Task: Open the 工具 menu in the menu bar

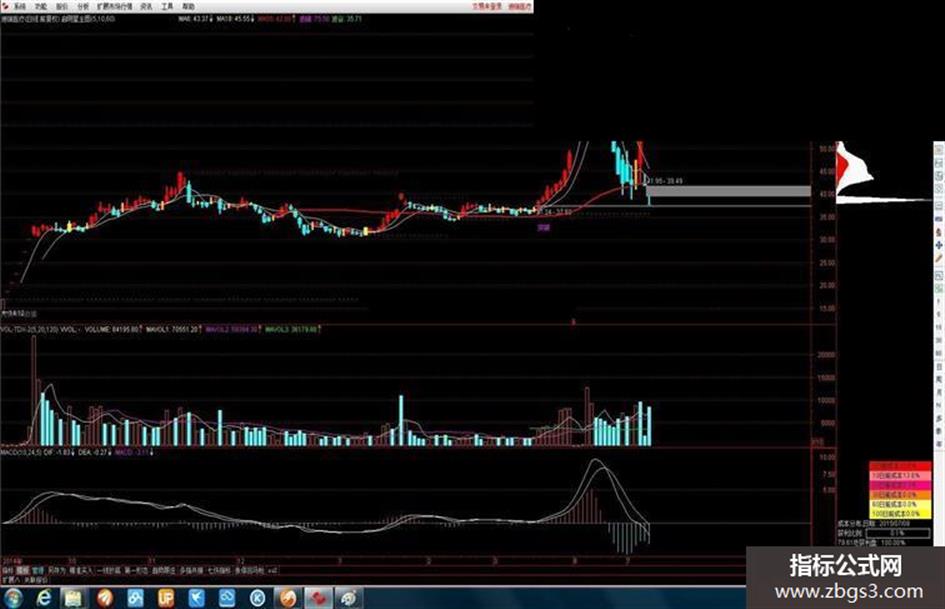Action: 168,7
